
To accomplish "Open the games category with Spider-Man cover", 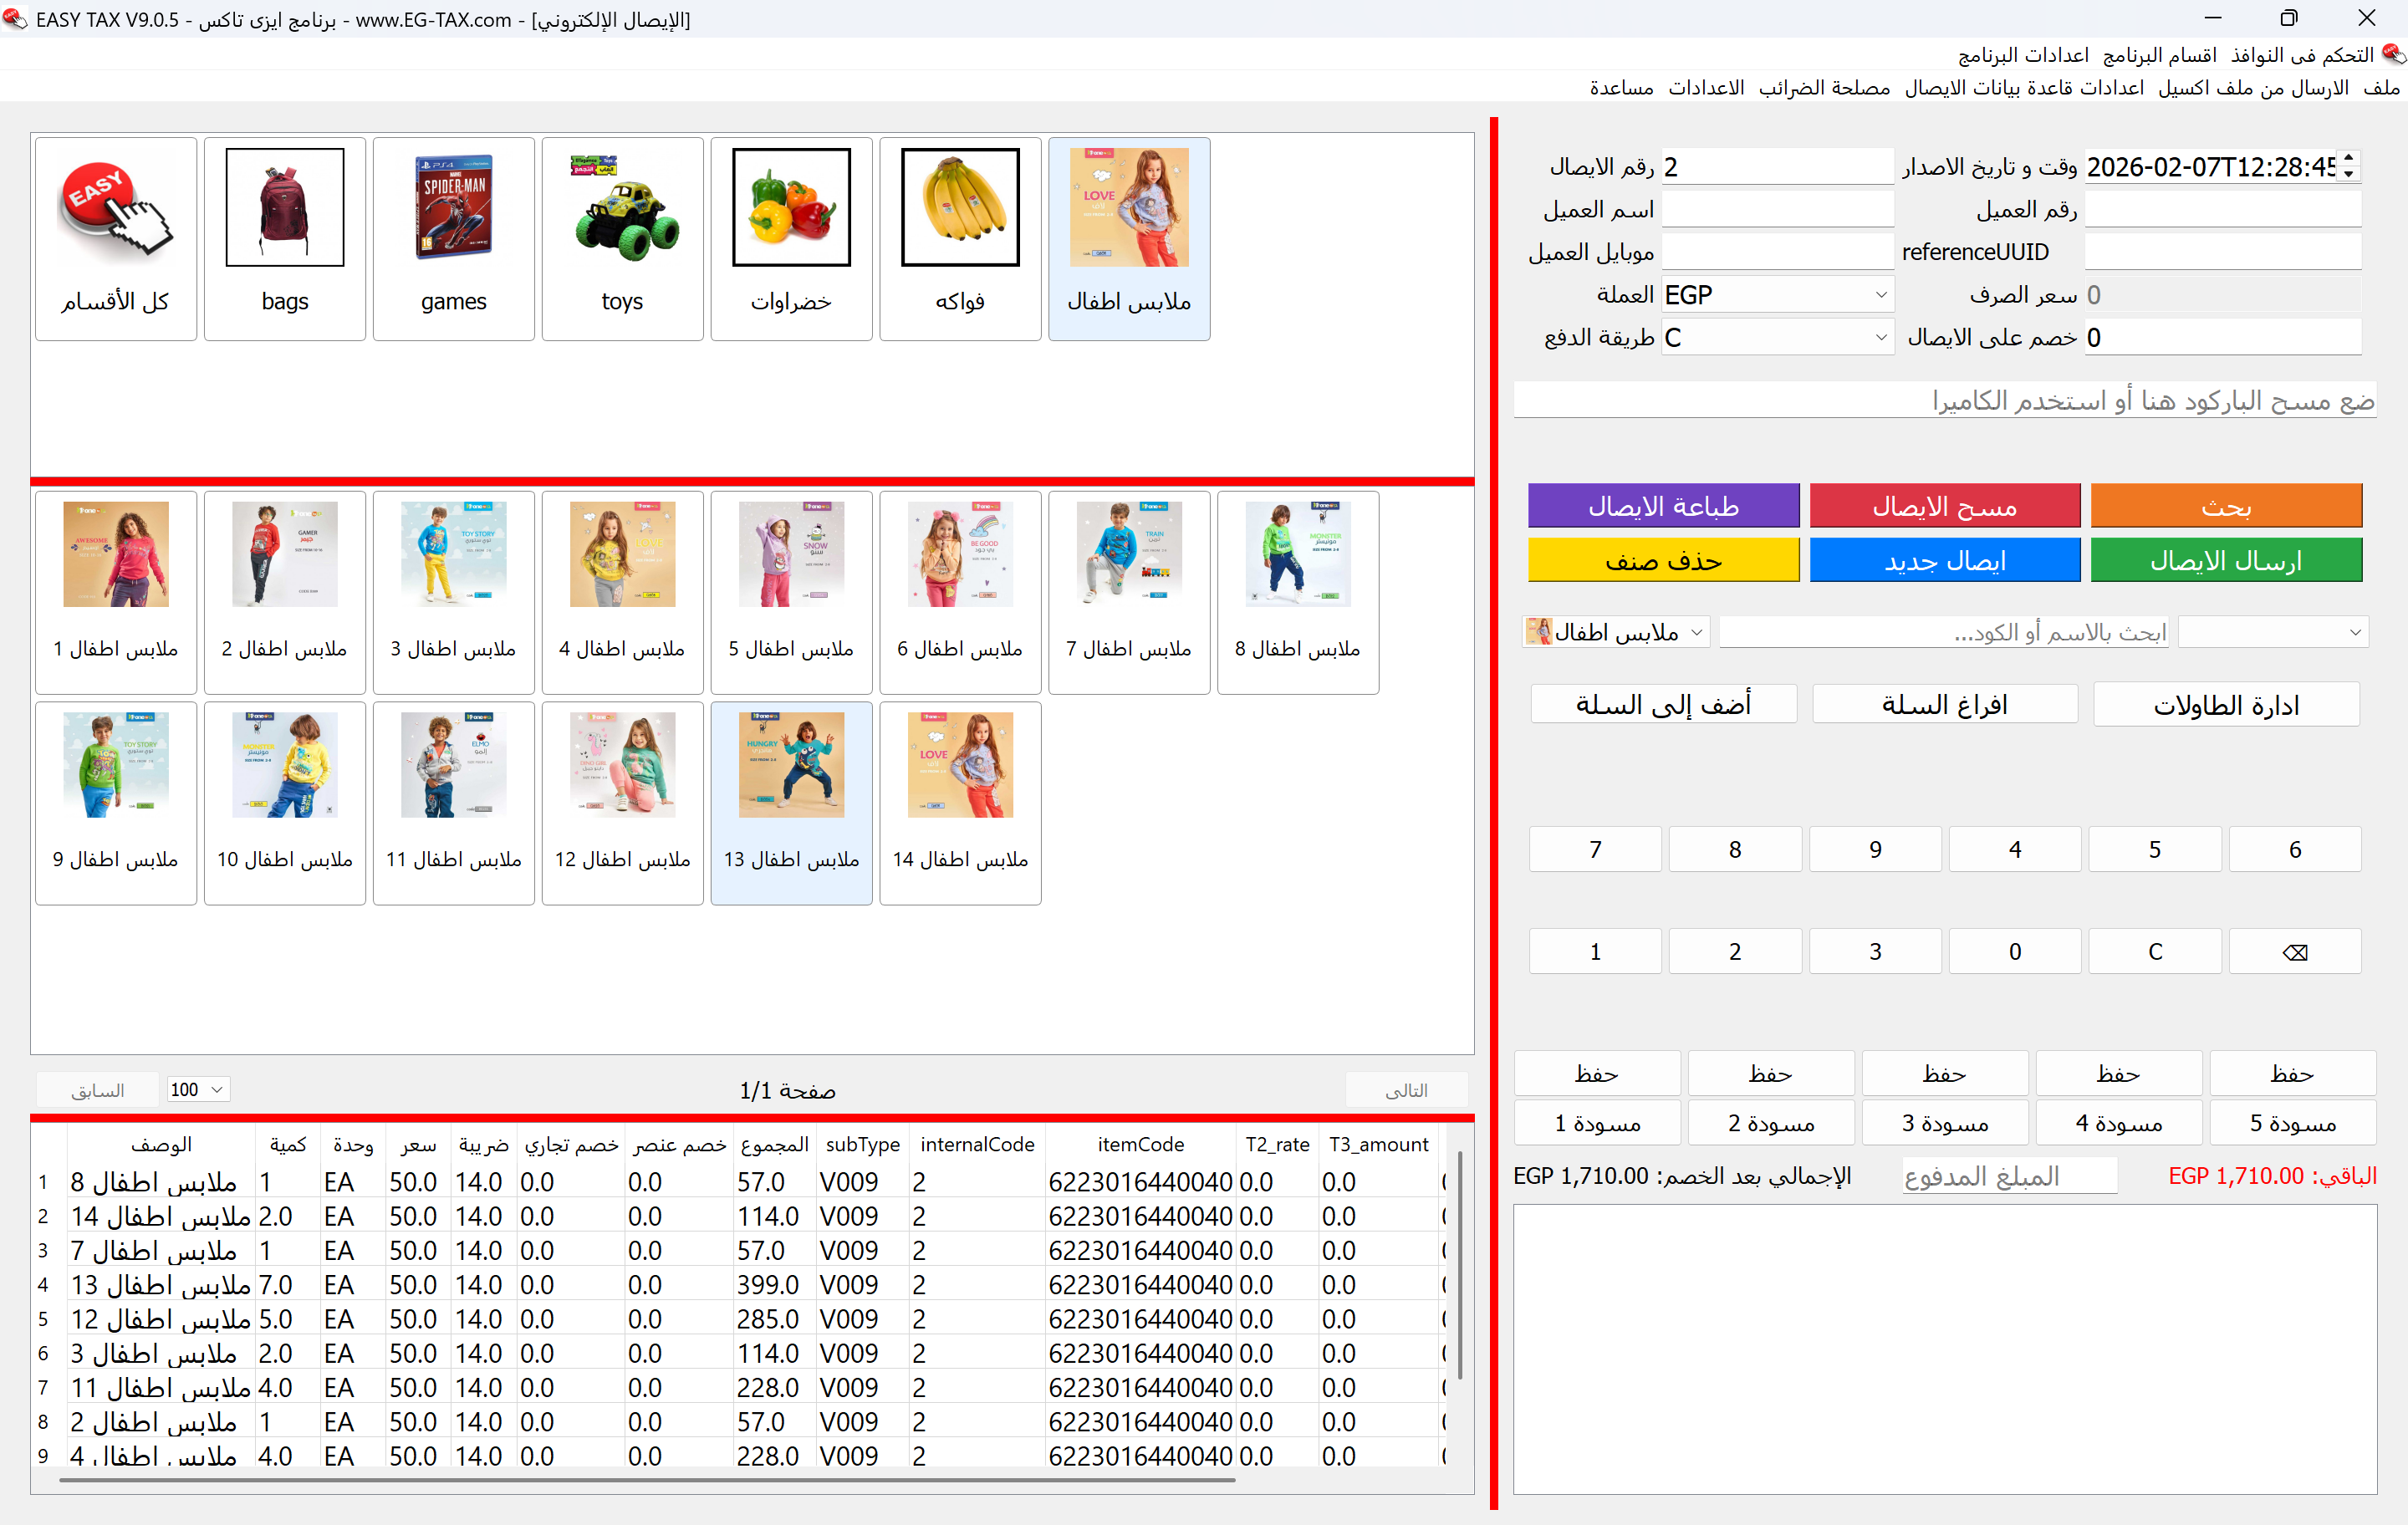I will (x=453, y=208).
